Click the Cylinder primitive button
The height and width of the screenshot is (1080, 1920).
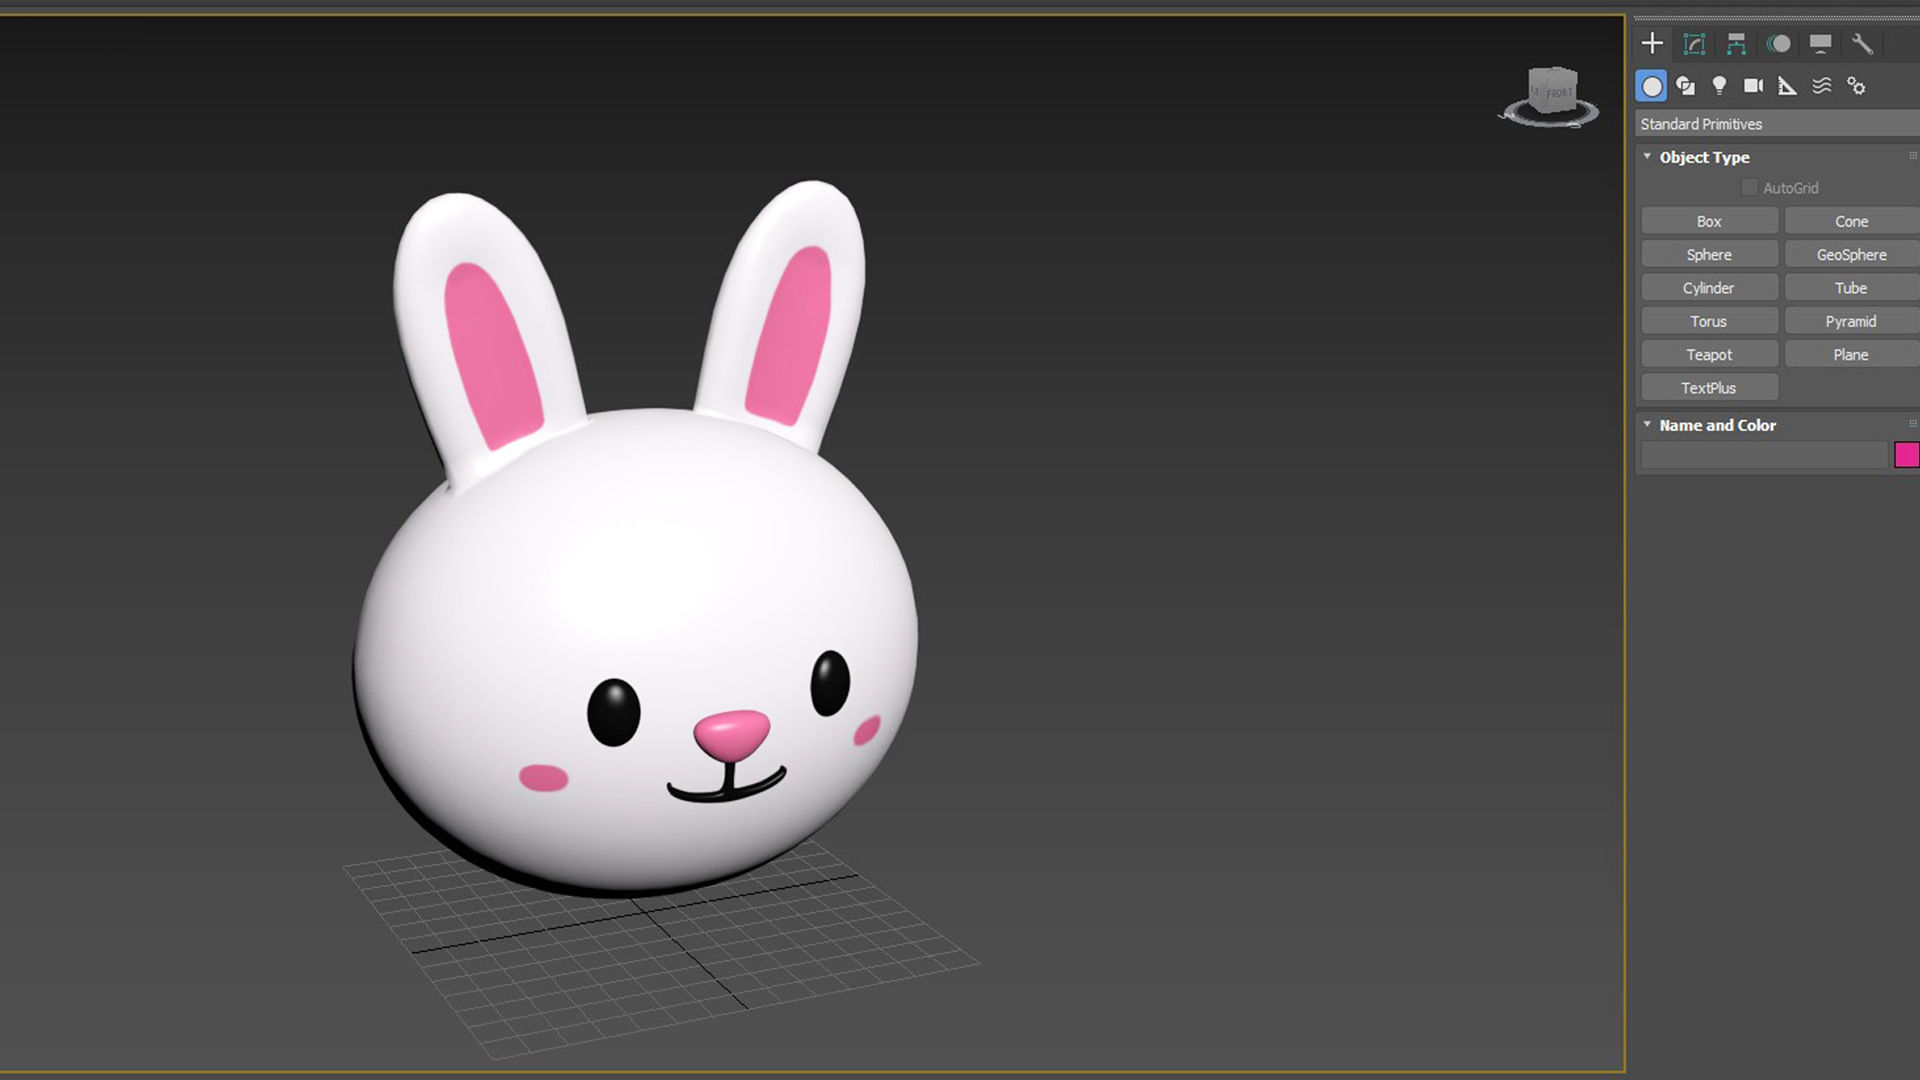(1709, 288)
